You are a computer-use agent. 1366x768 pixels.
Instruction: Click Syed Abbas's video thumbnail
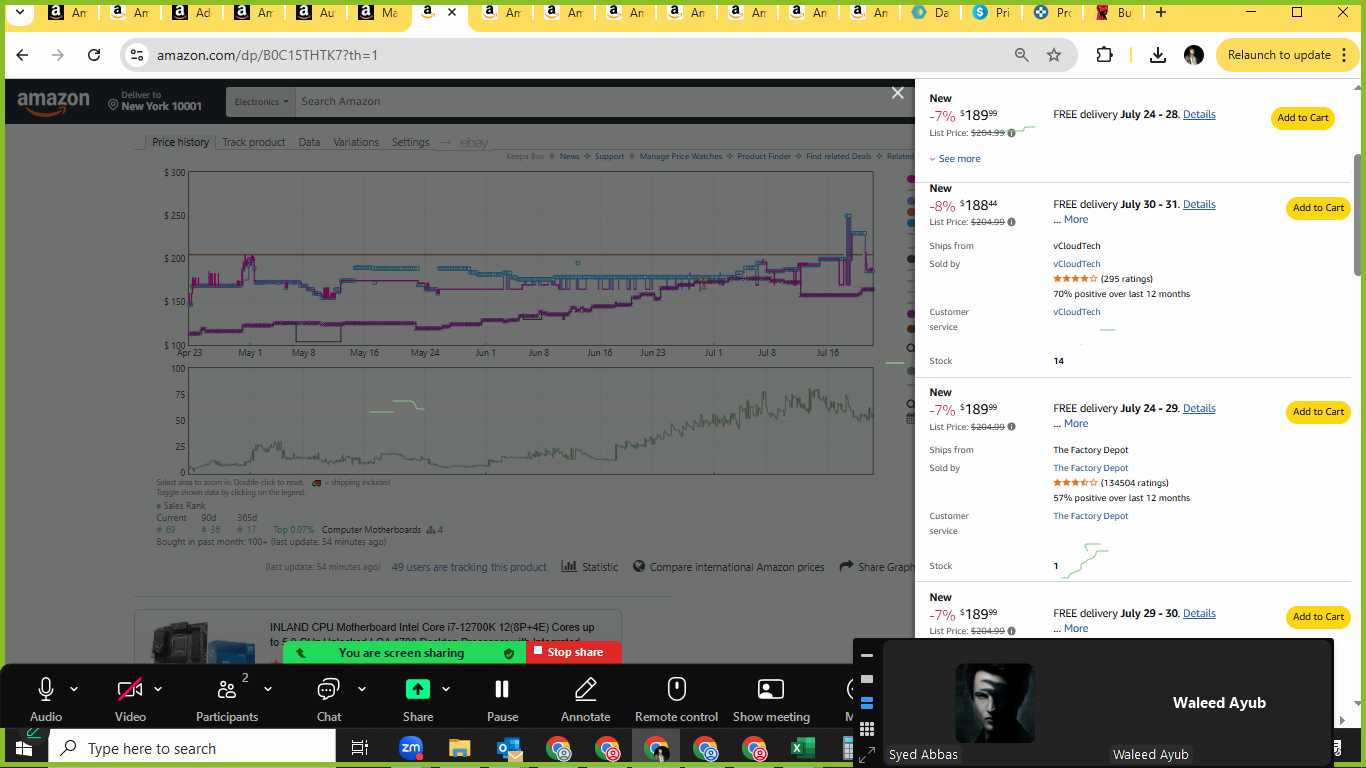(995, 702)
